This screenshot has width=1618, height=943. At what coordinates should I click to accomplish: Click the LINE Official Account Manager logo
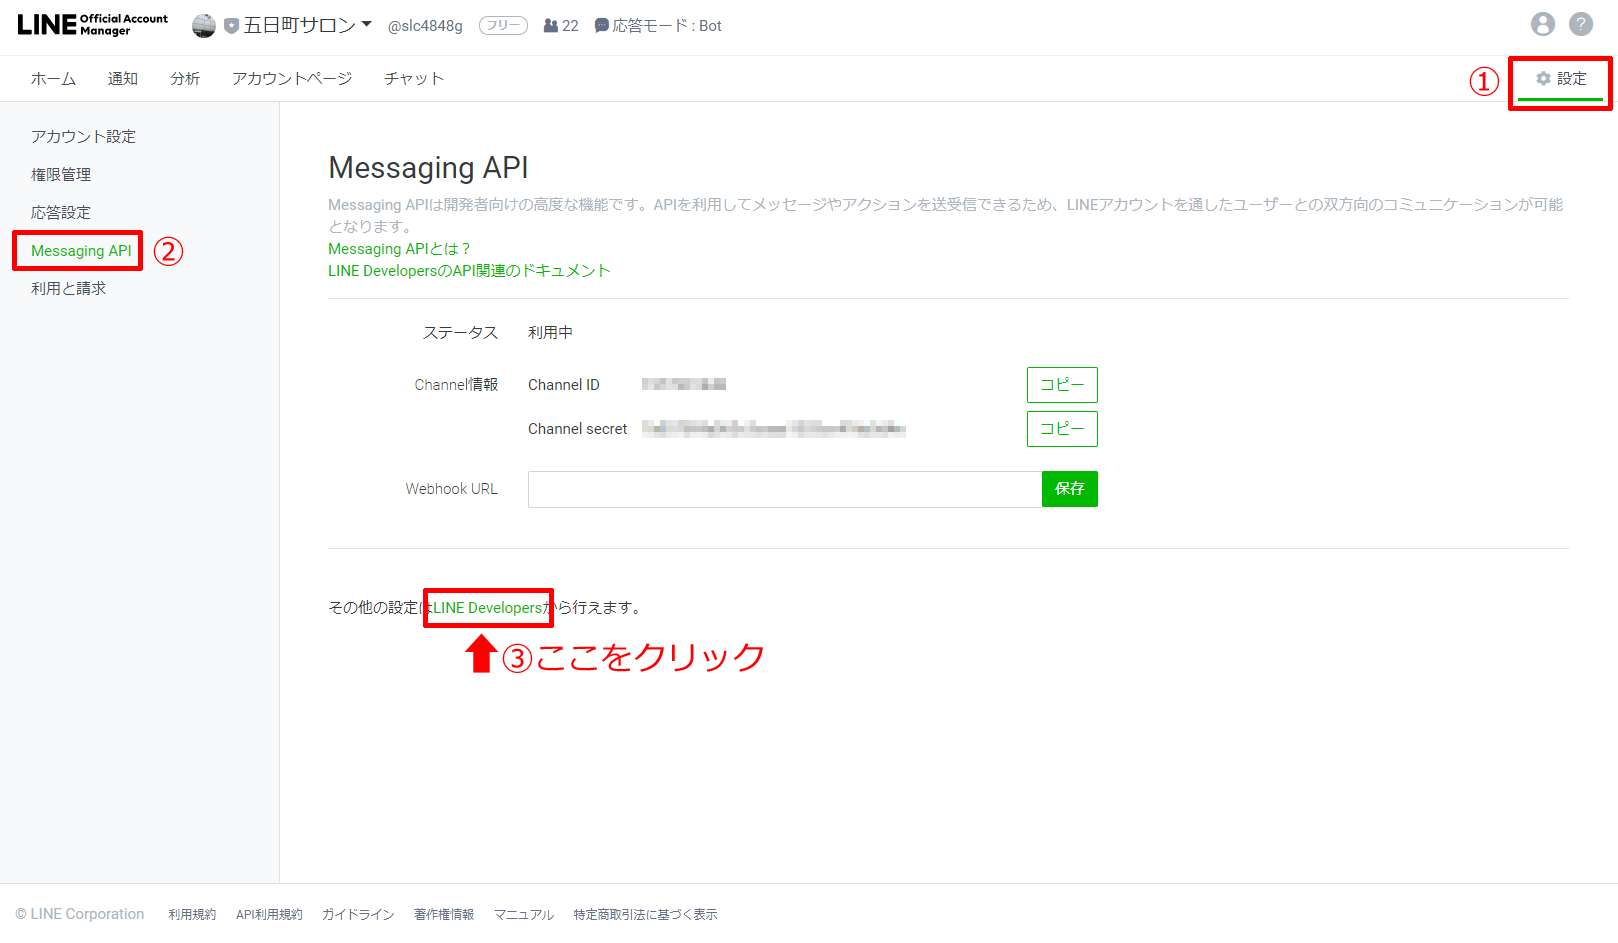93,25
